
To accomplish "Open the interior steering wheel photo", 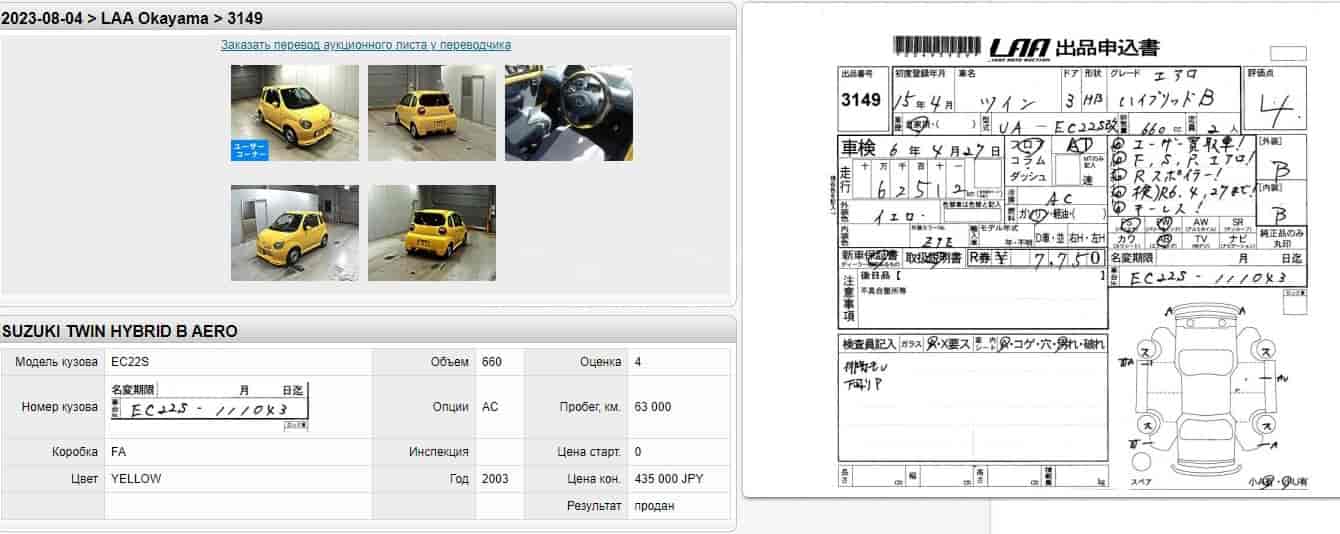I will coord(569,113).
